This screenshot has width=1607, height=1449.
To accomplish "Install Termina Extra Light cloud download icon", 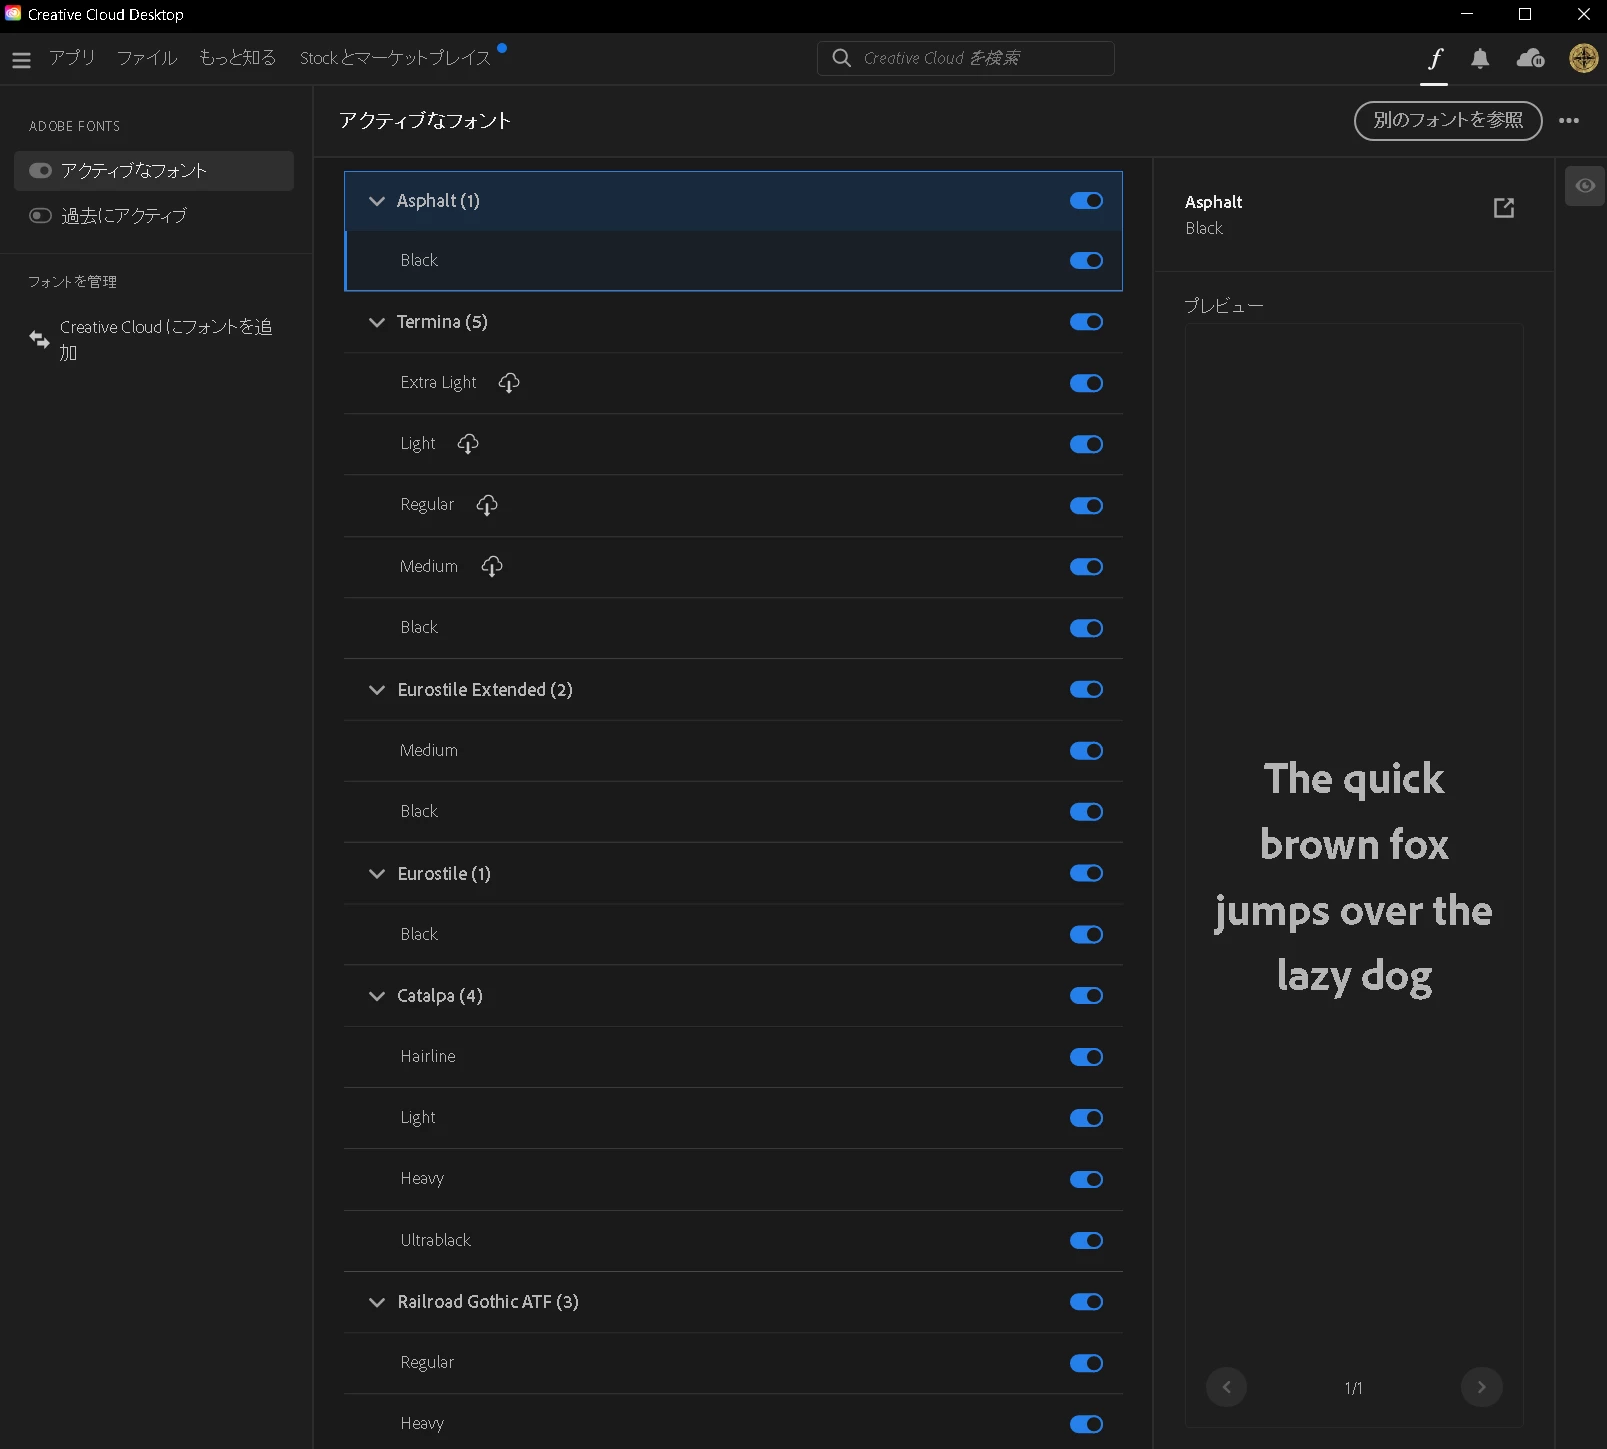I will (509, 383).
